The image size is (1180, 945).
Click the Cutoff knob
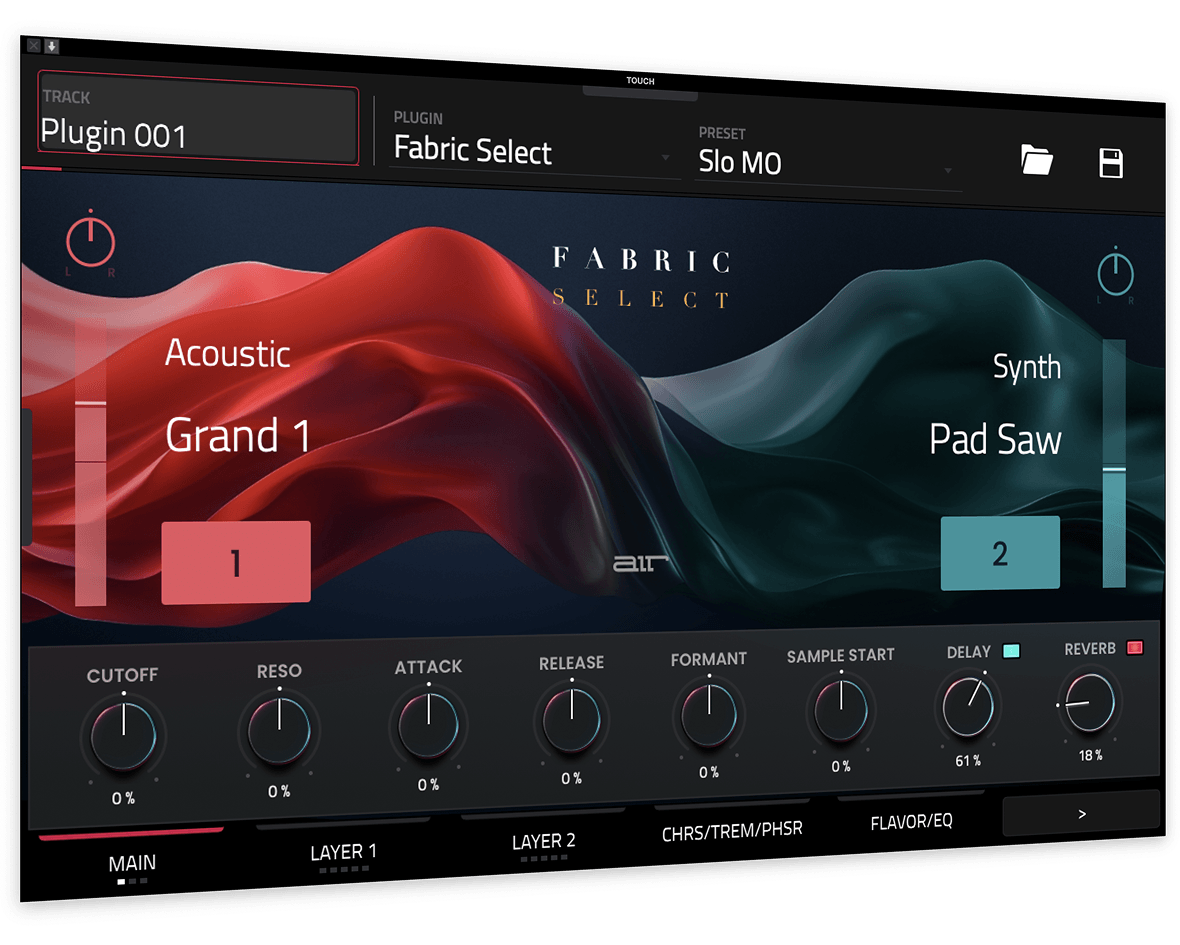coord(124,736)
